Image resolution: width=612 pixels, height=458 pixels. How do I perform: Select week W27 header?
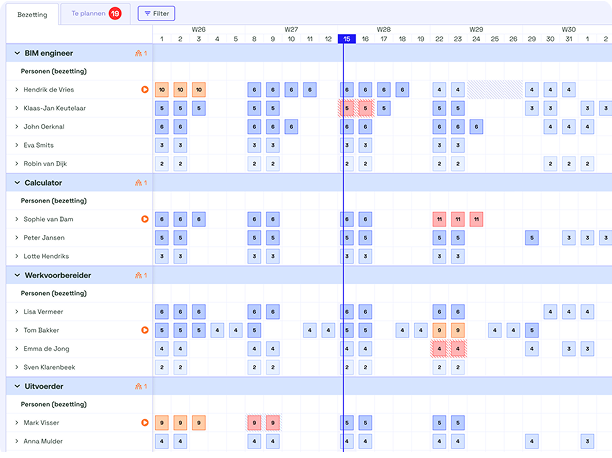coord(291,29)
